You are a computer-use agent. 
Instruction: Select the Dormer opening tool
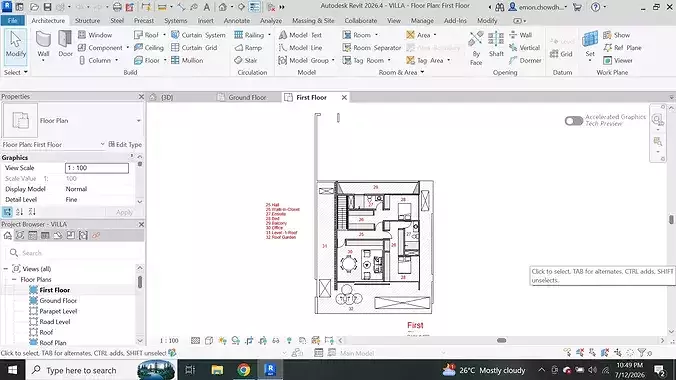525,60
